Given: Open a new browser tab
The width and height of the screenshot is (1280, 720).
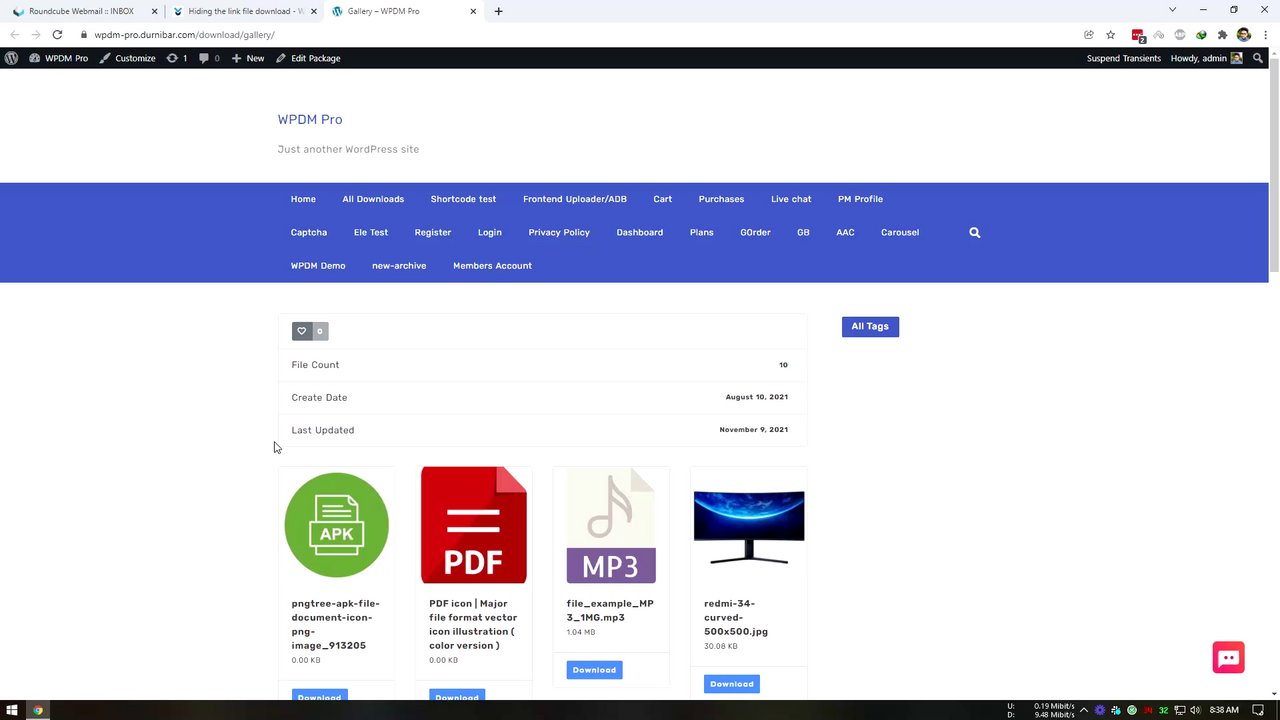Looking at the screenshot, I should 498,11.
